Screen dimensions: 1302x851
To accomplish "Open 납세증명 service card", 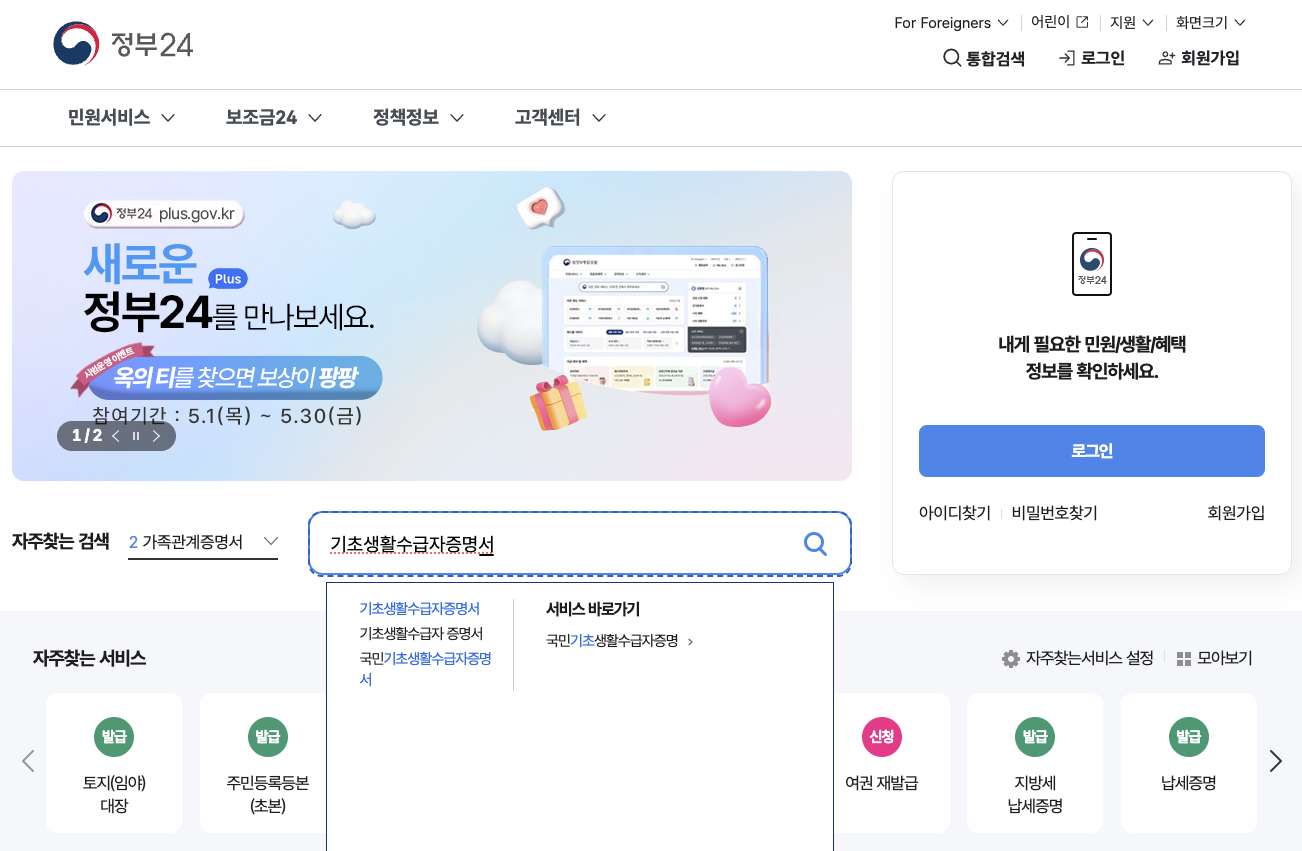I will tap(1189, 763).
